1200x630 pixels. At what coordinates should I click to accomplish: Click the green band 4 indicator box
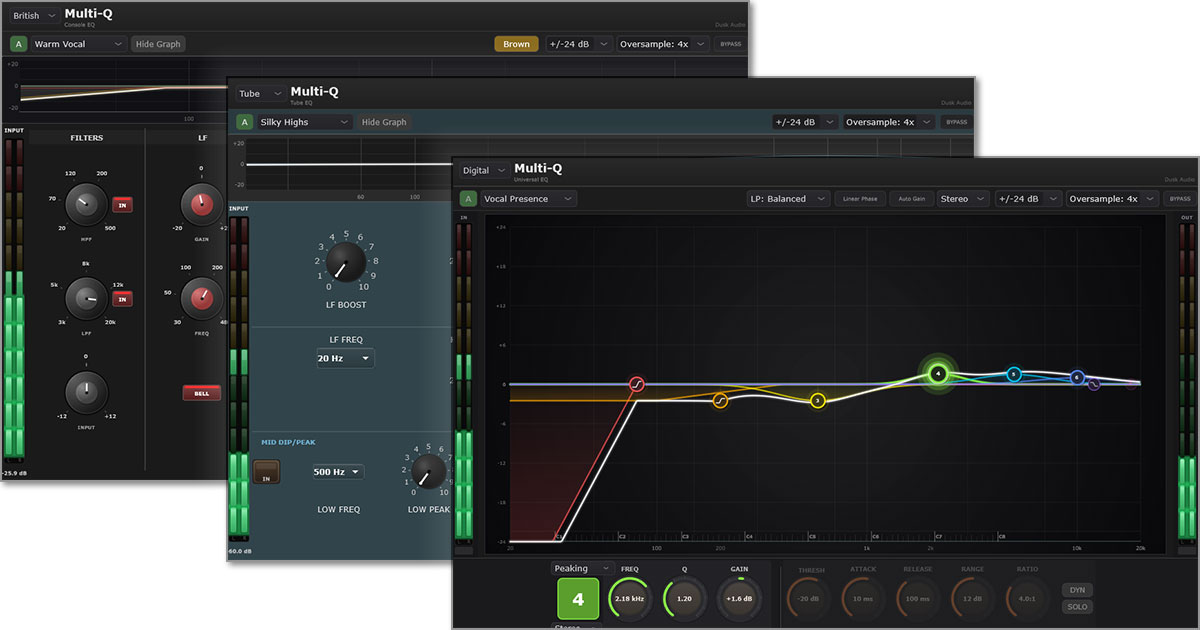tap(577, 600)
